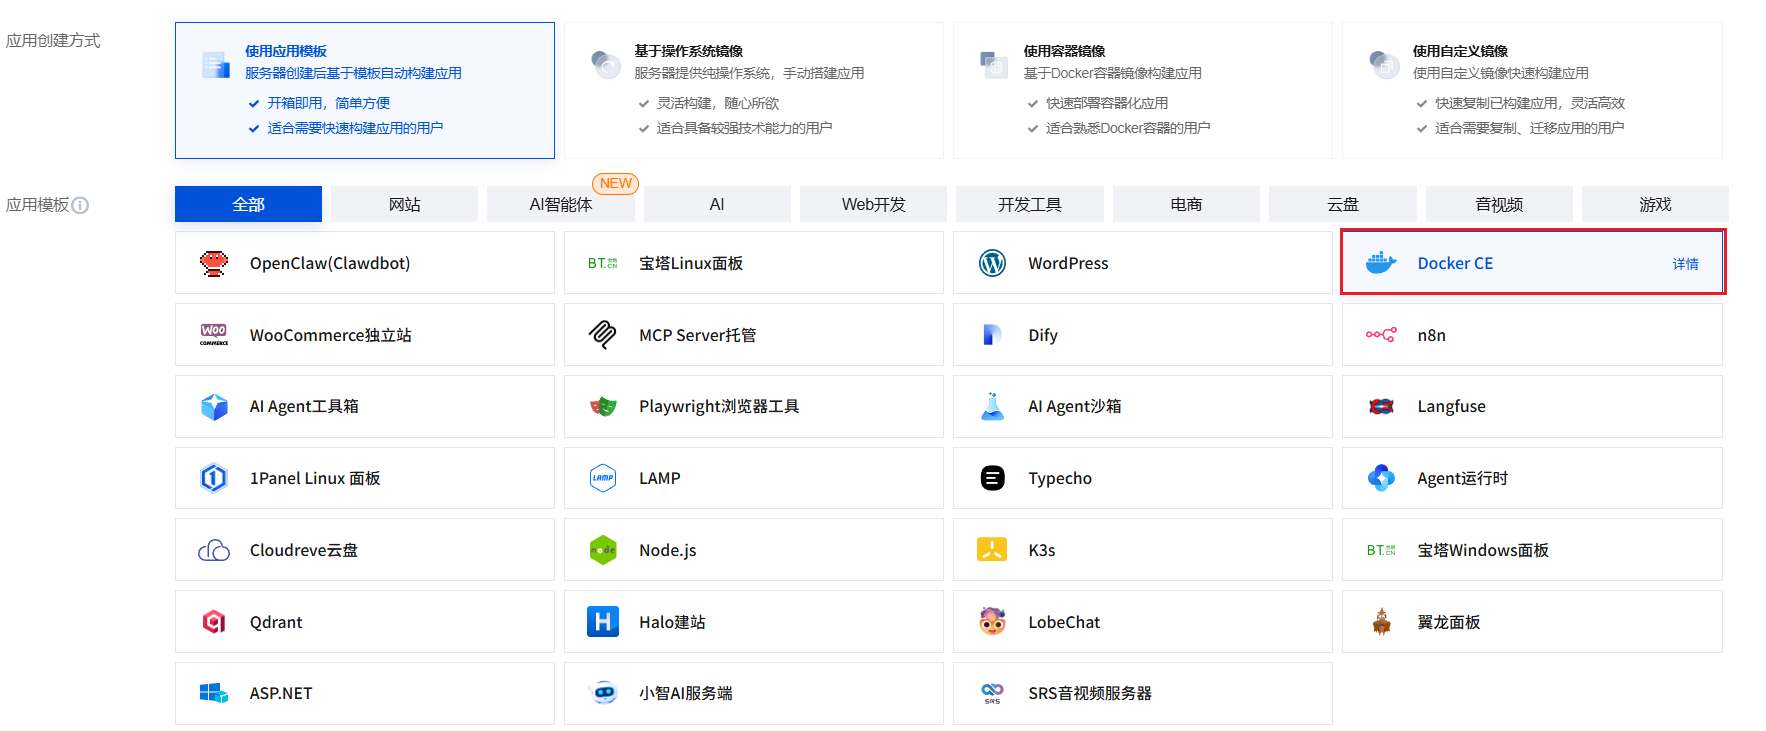Click the n8n workflow icon

click(1381, 335)
